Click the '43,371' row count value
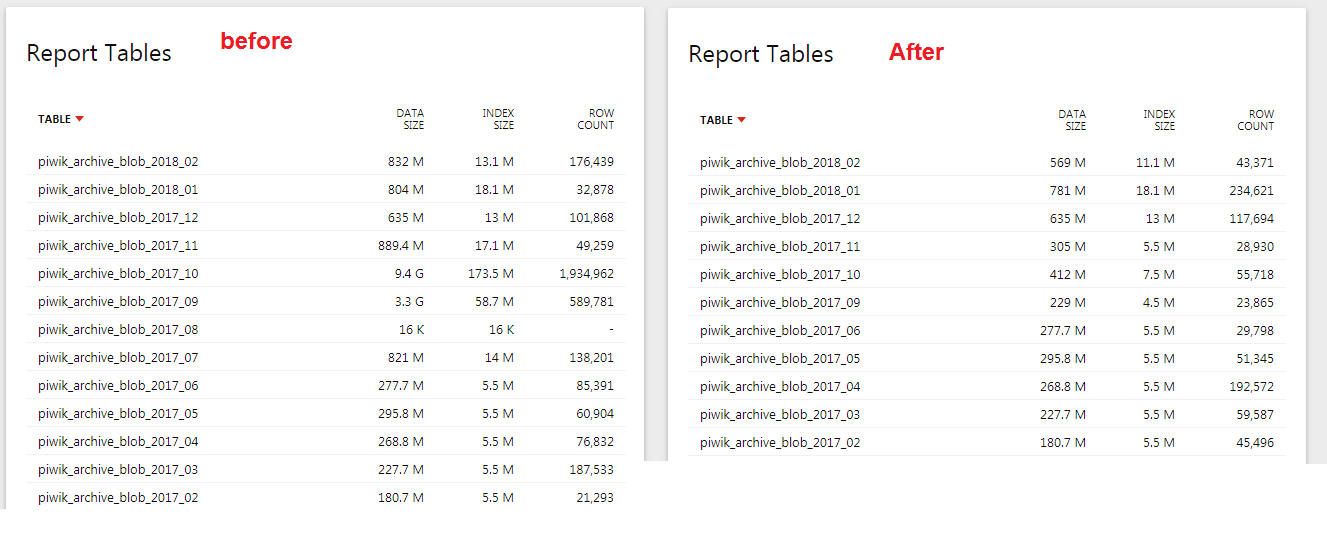This screenshot has height=534, width=1327. pyautogui.click(x=1256, y=162)
